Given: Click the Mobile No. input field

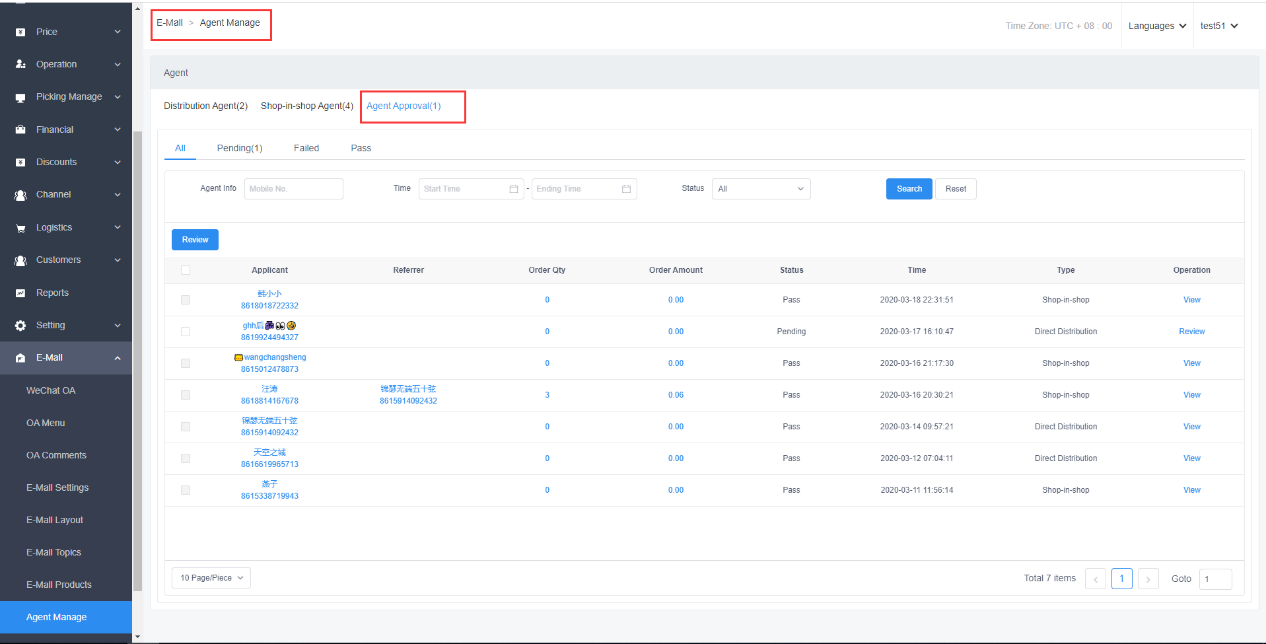Looking at the screenshot, I should (293, 189).
